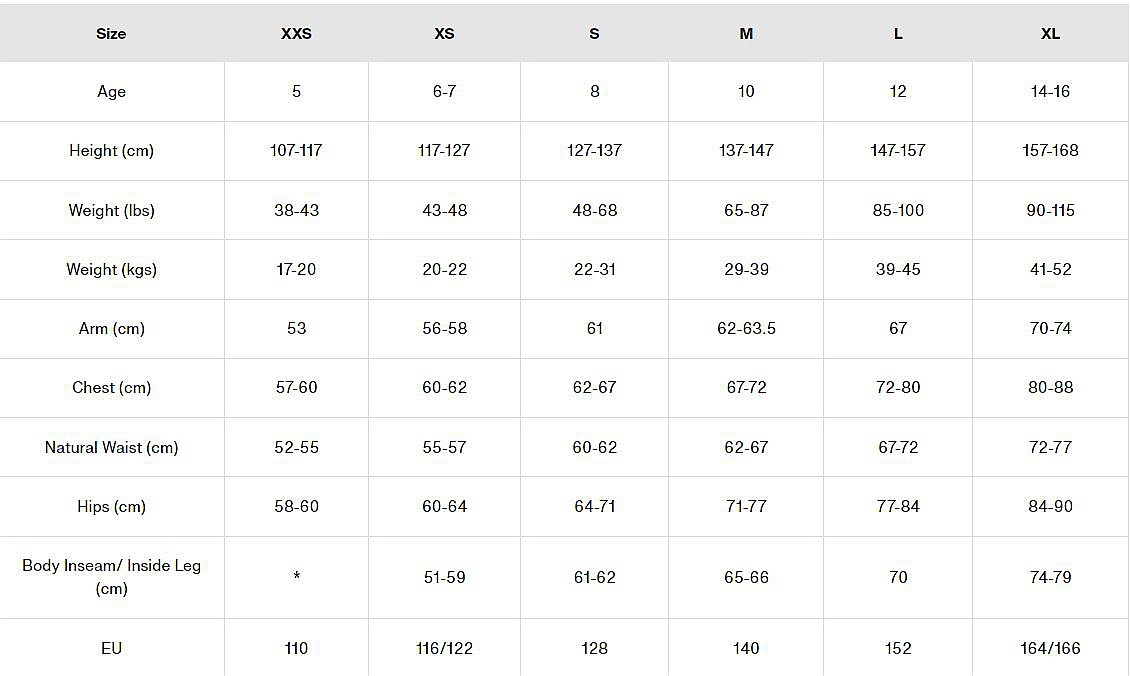This screenshot has width=1131, height=676.
Task: Click the Age row label
Action: tap(111, 91)
